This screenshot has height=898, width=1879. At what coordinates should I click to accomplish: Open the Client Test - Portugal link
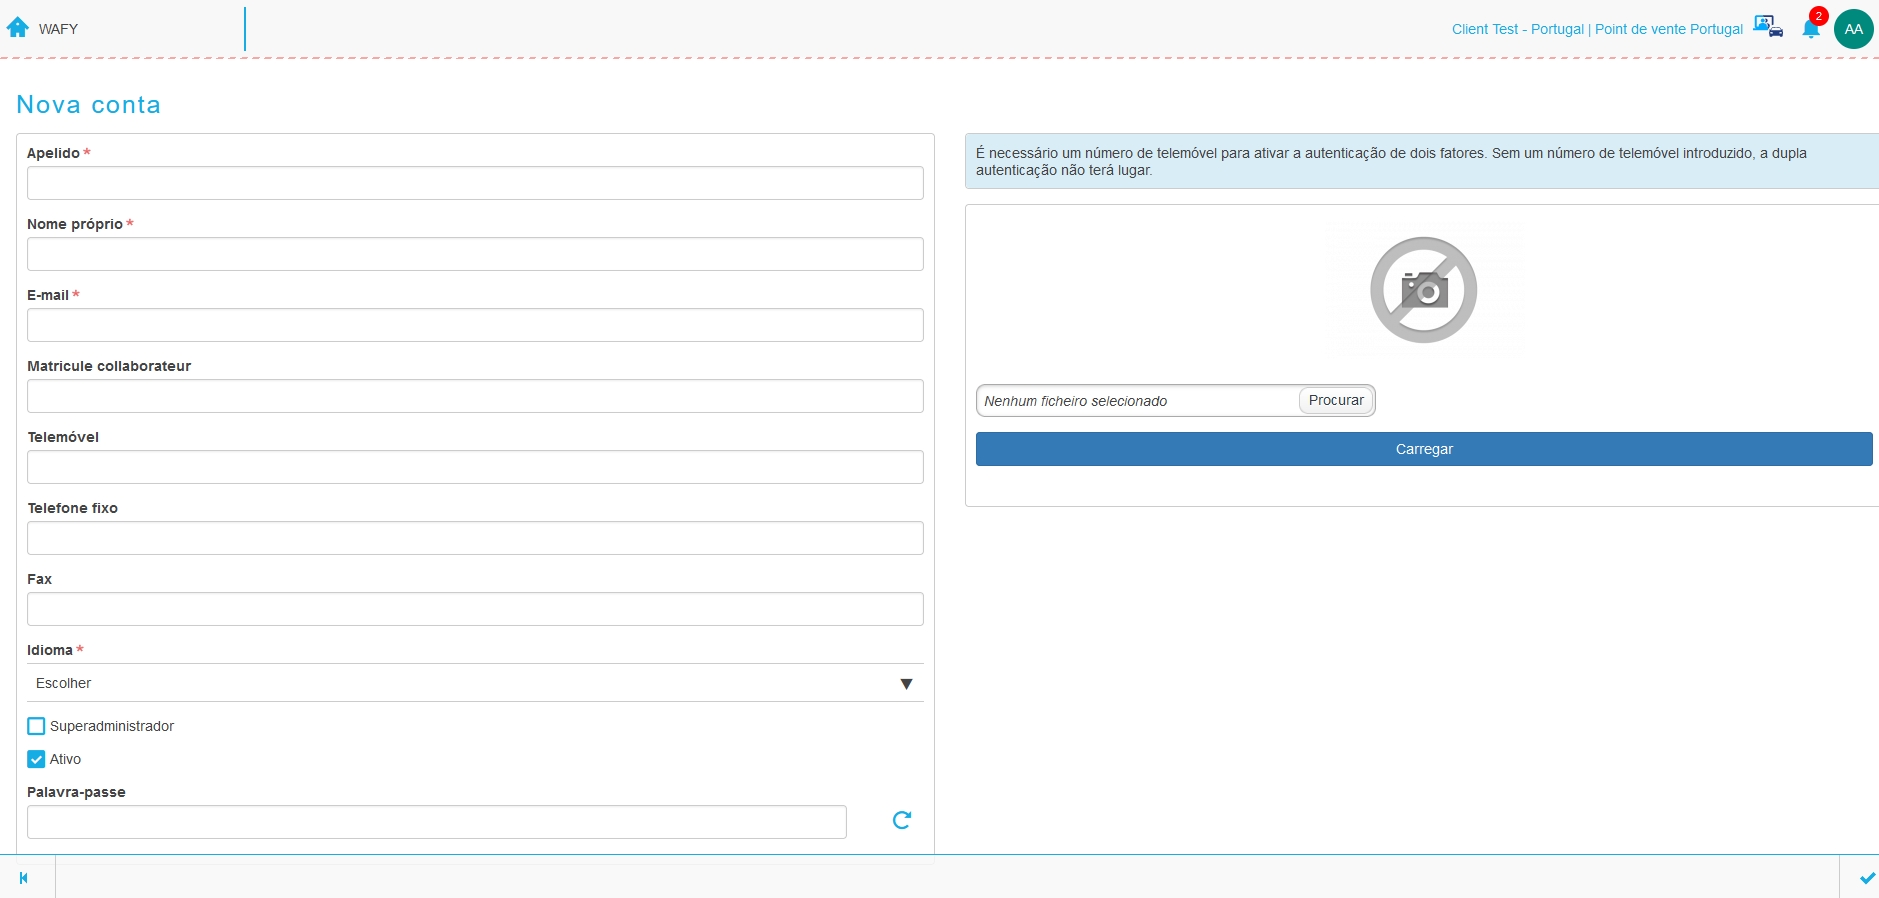[x=1517, y=29]
